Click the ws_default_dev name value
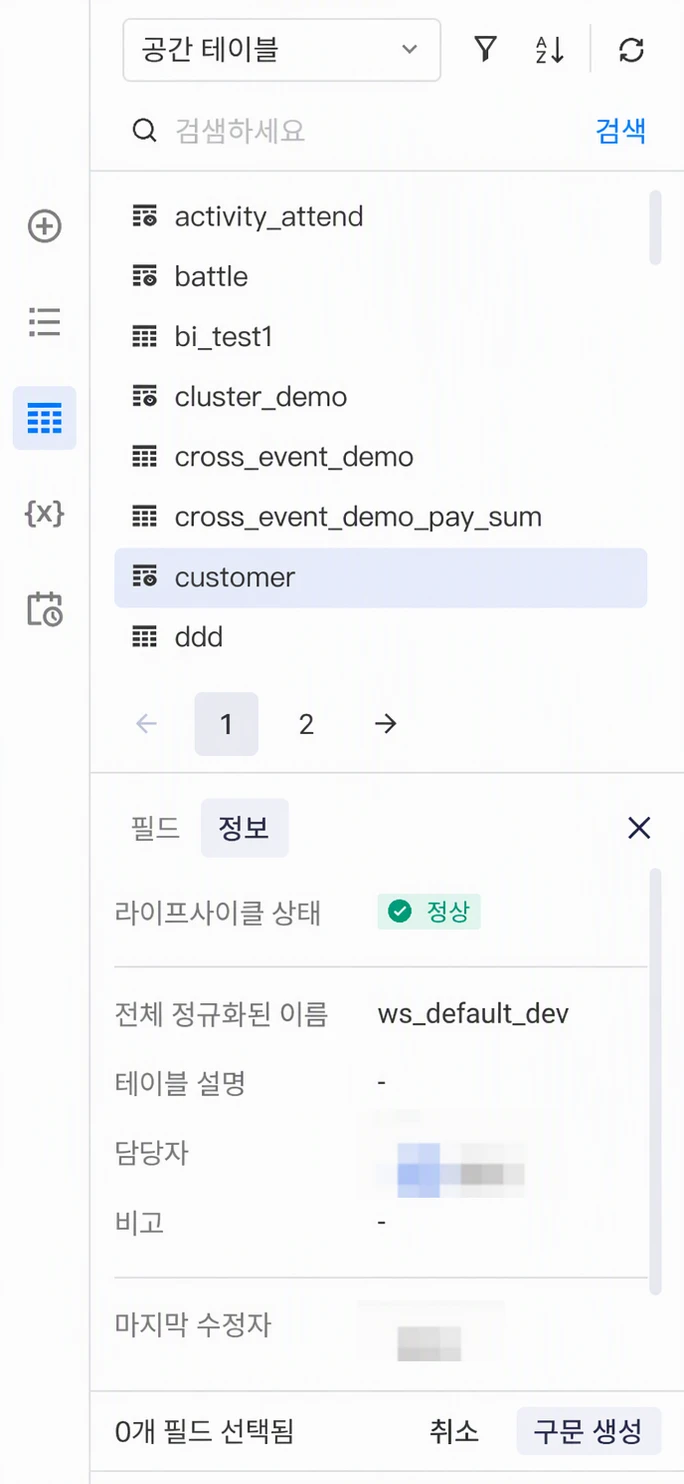Viewport: 684px width, 1484px height. click(x=473, y=1014)
